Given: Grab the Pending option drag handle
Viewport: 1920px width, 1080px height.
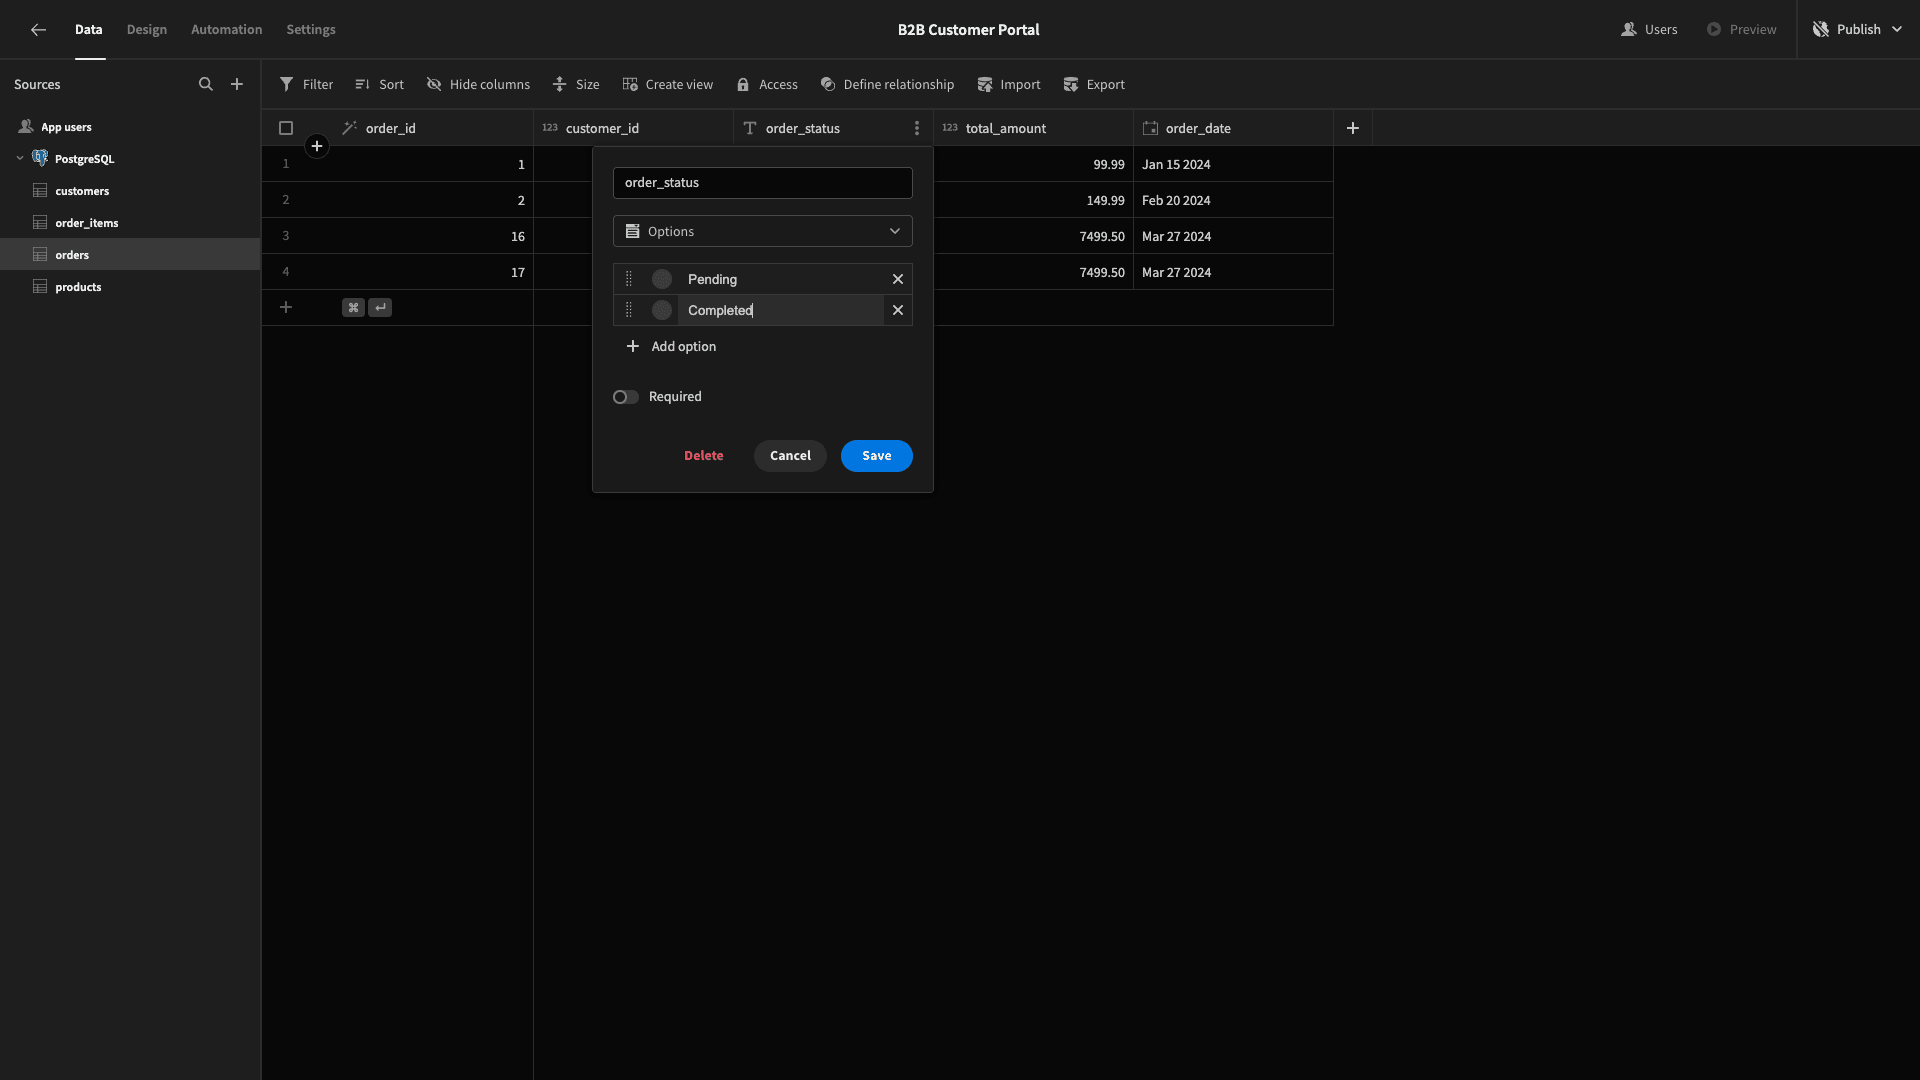Looking at the screenshot, I should [629, 279].
